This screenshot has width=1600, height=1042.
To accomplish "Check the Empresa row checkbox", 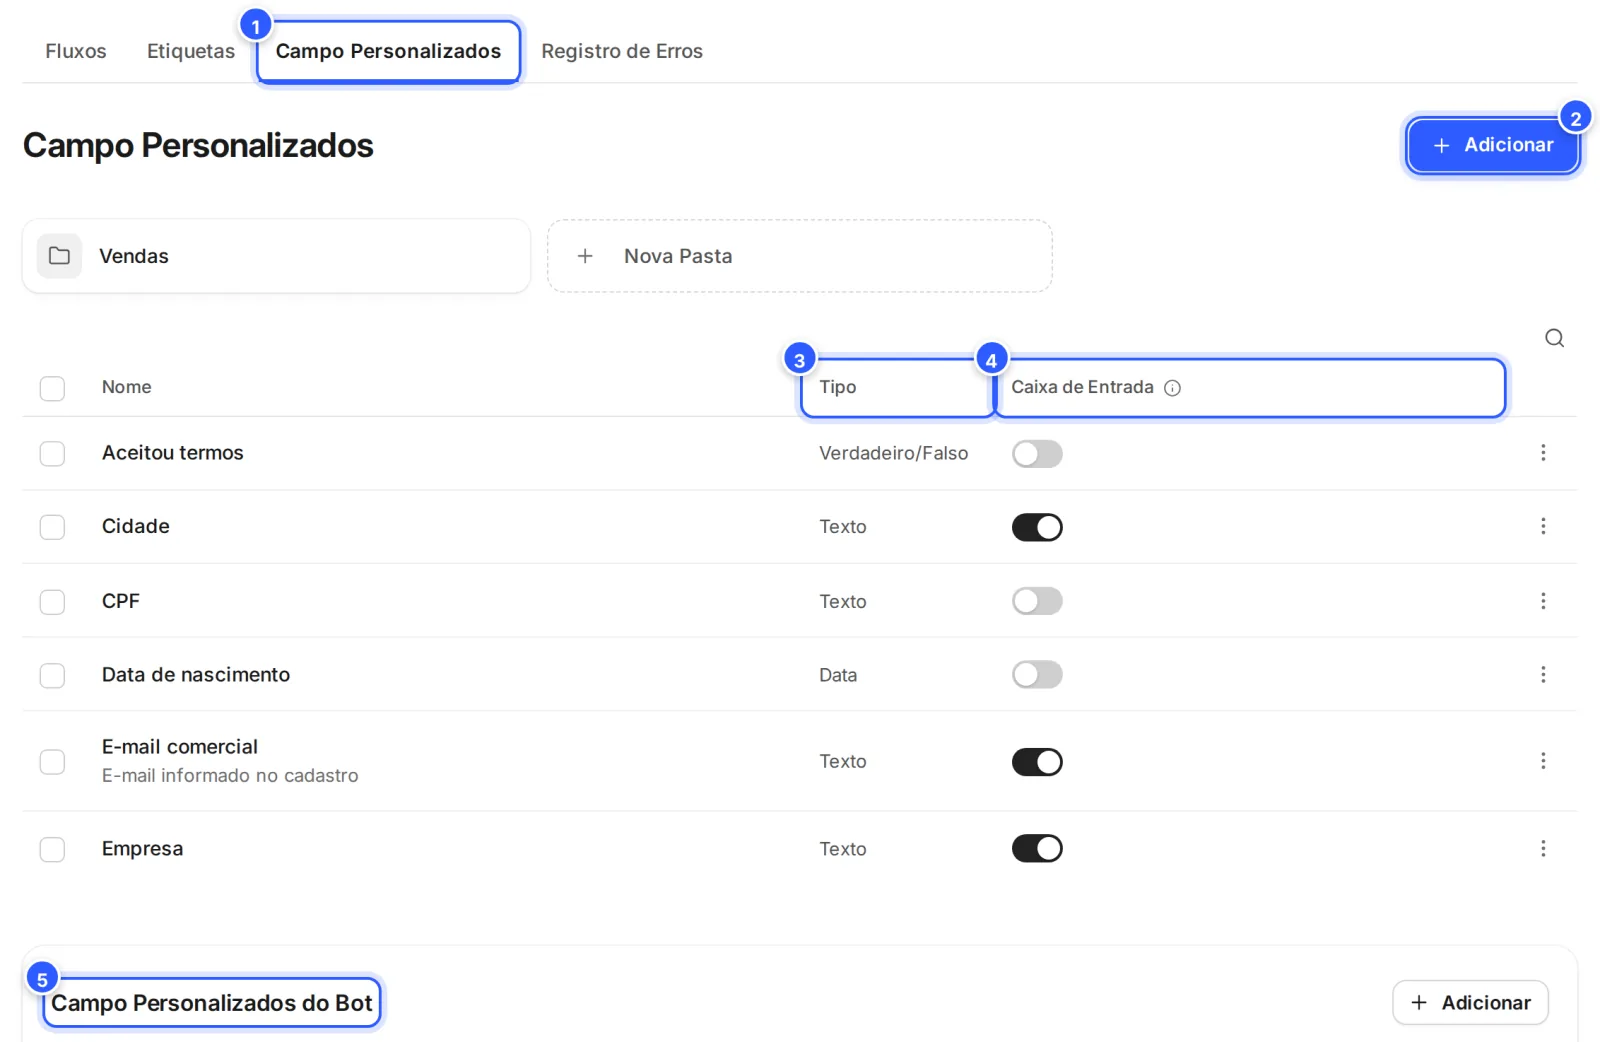I will (52, 850).
